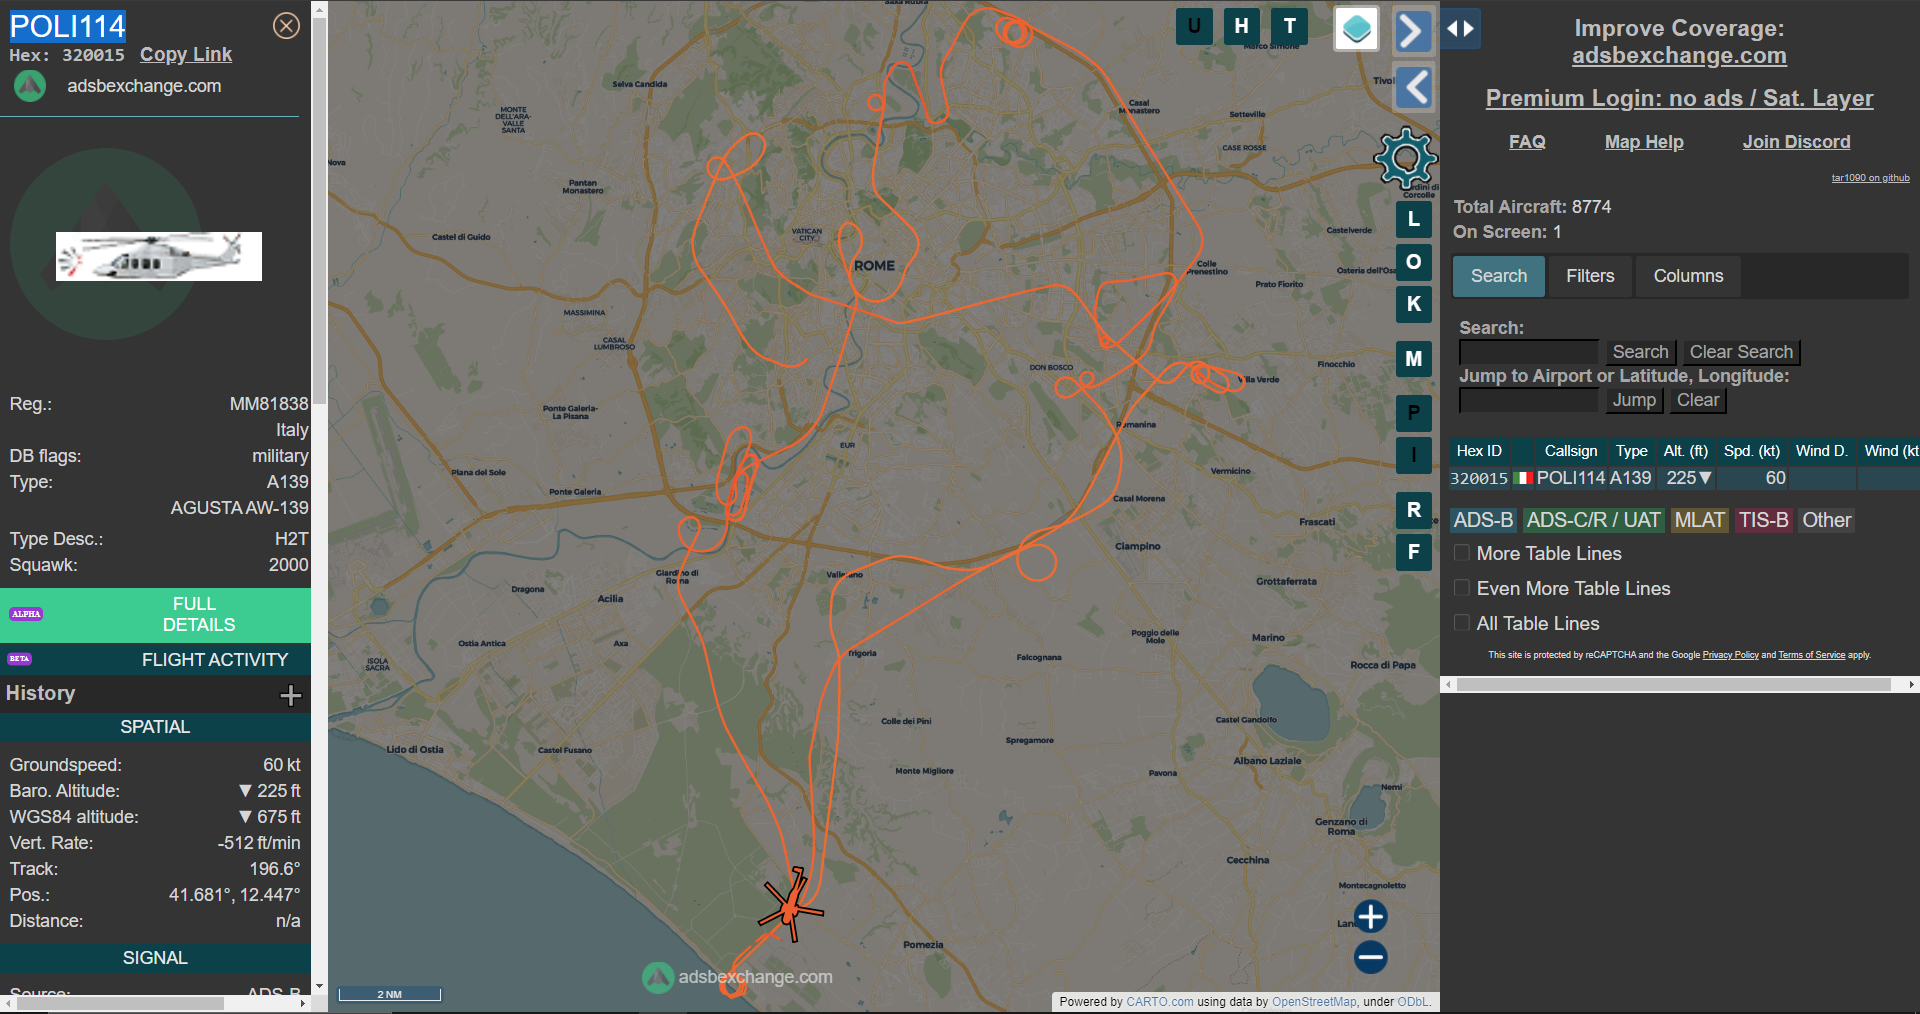Click the P map button

[x=1414, y=413]
